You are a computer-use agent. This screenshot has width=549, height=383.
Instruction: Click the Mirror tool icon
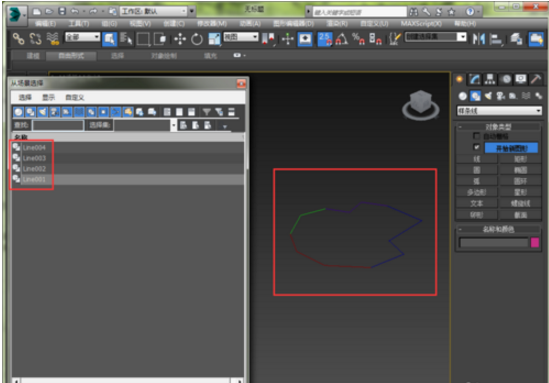point(479,39)
